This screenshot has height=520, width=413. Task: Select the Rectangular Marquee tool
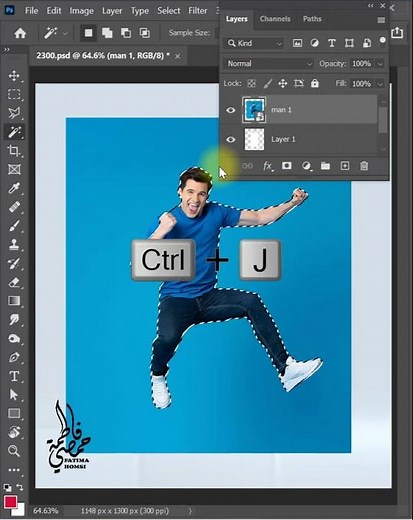click(14, 94)
